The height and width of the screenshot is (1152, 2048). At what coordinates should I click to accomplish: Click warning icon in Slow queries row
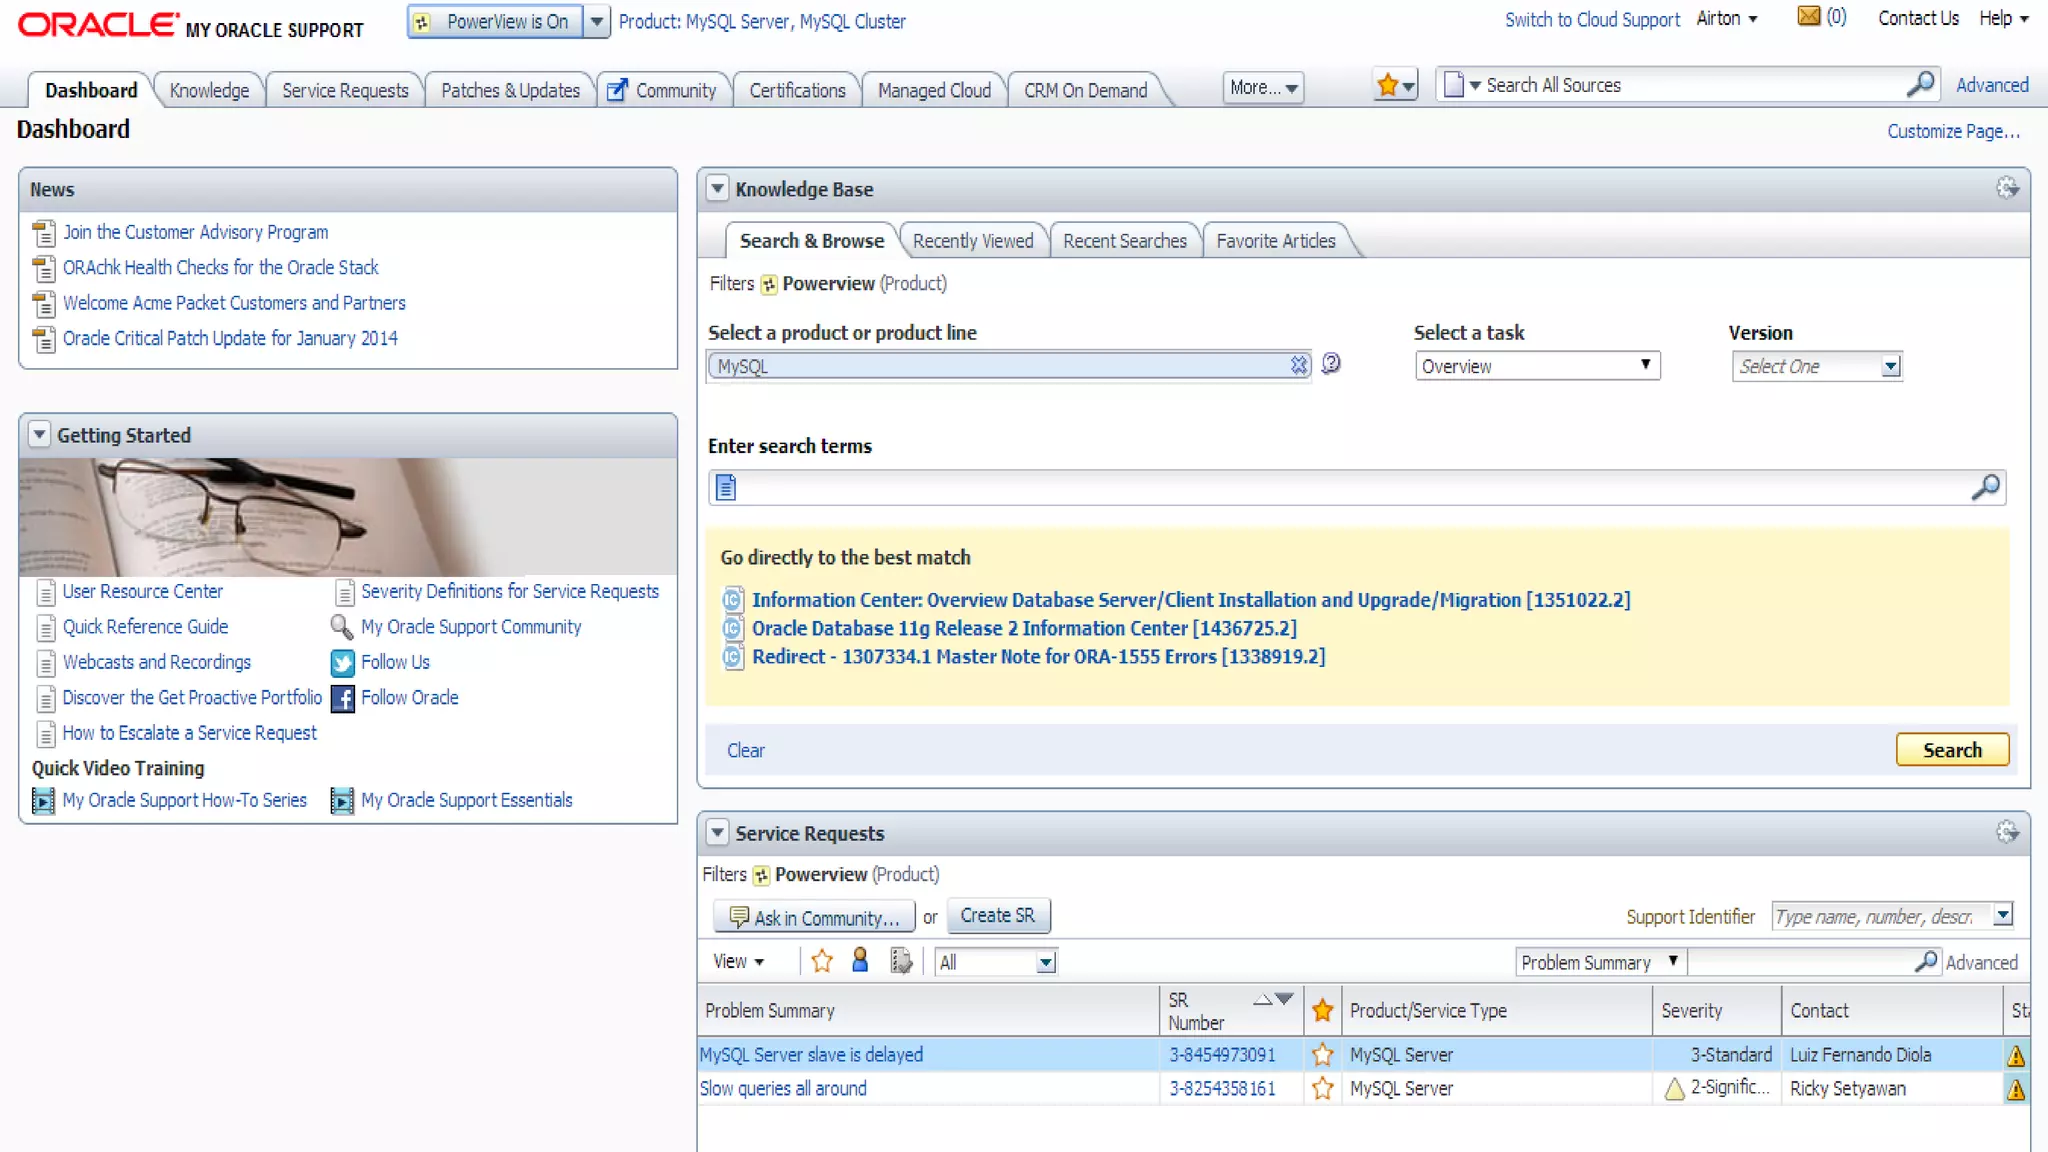tap(2016, 1089)
